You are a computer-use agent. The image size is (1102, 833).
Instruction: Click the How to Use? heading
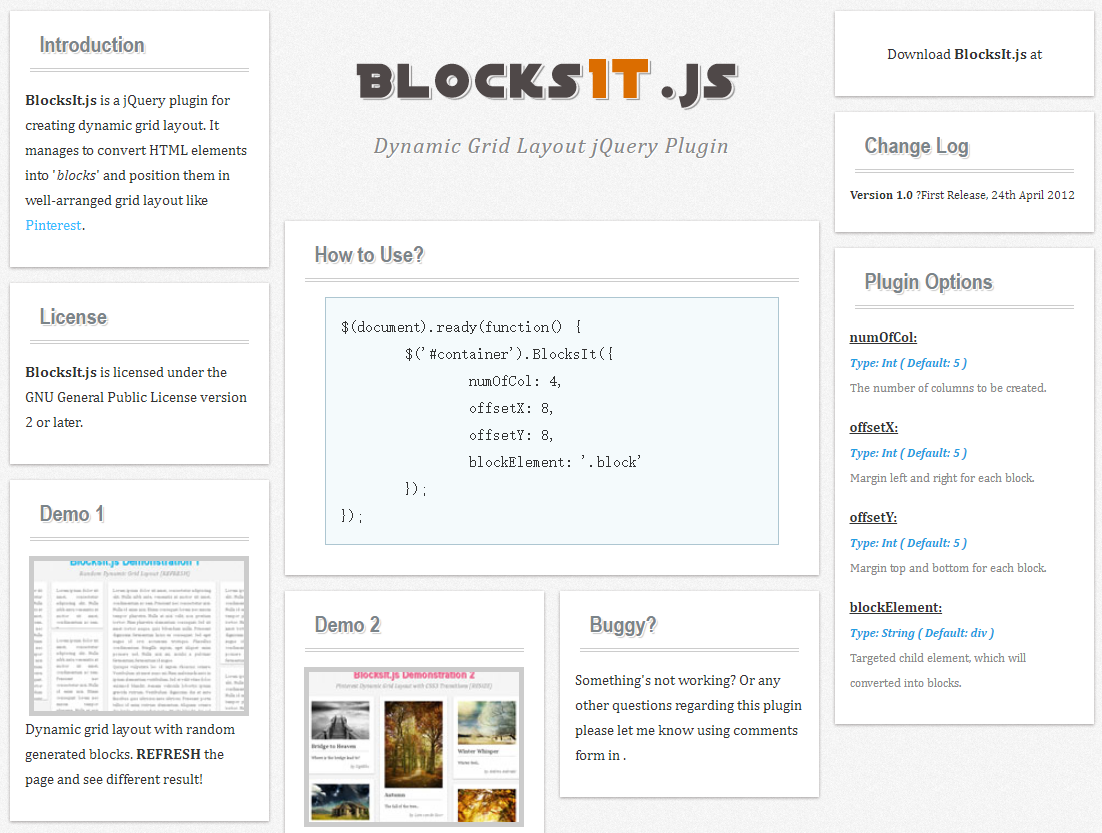coord(369,254)
